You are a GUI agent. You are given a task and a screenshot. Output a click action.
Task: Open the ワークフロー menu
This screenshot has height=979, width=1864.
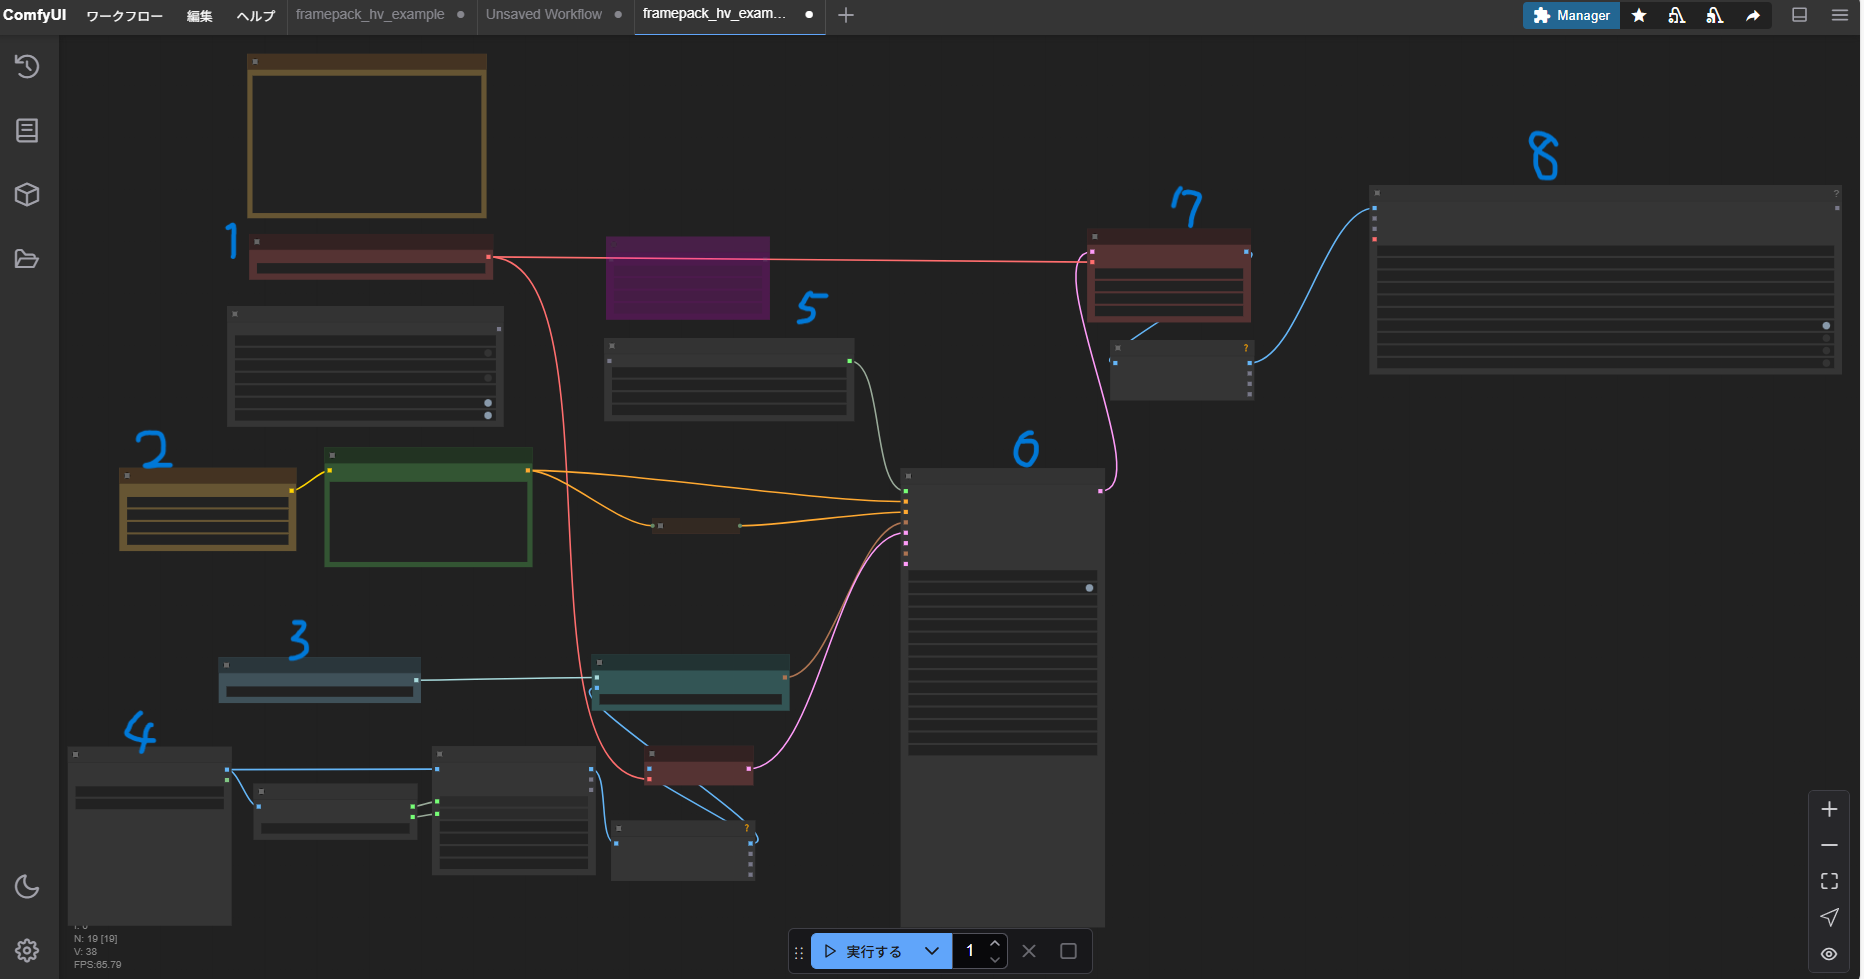[x=125, y=16]
